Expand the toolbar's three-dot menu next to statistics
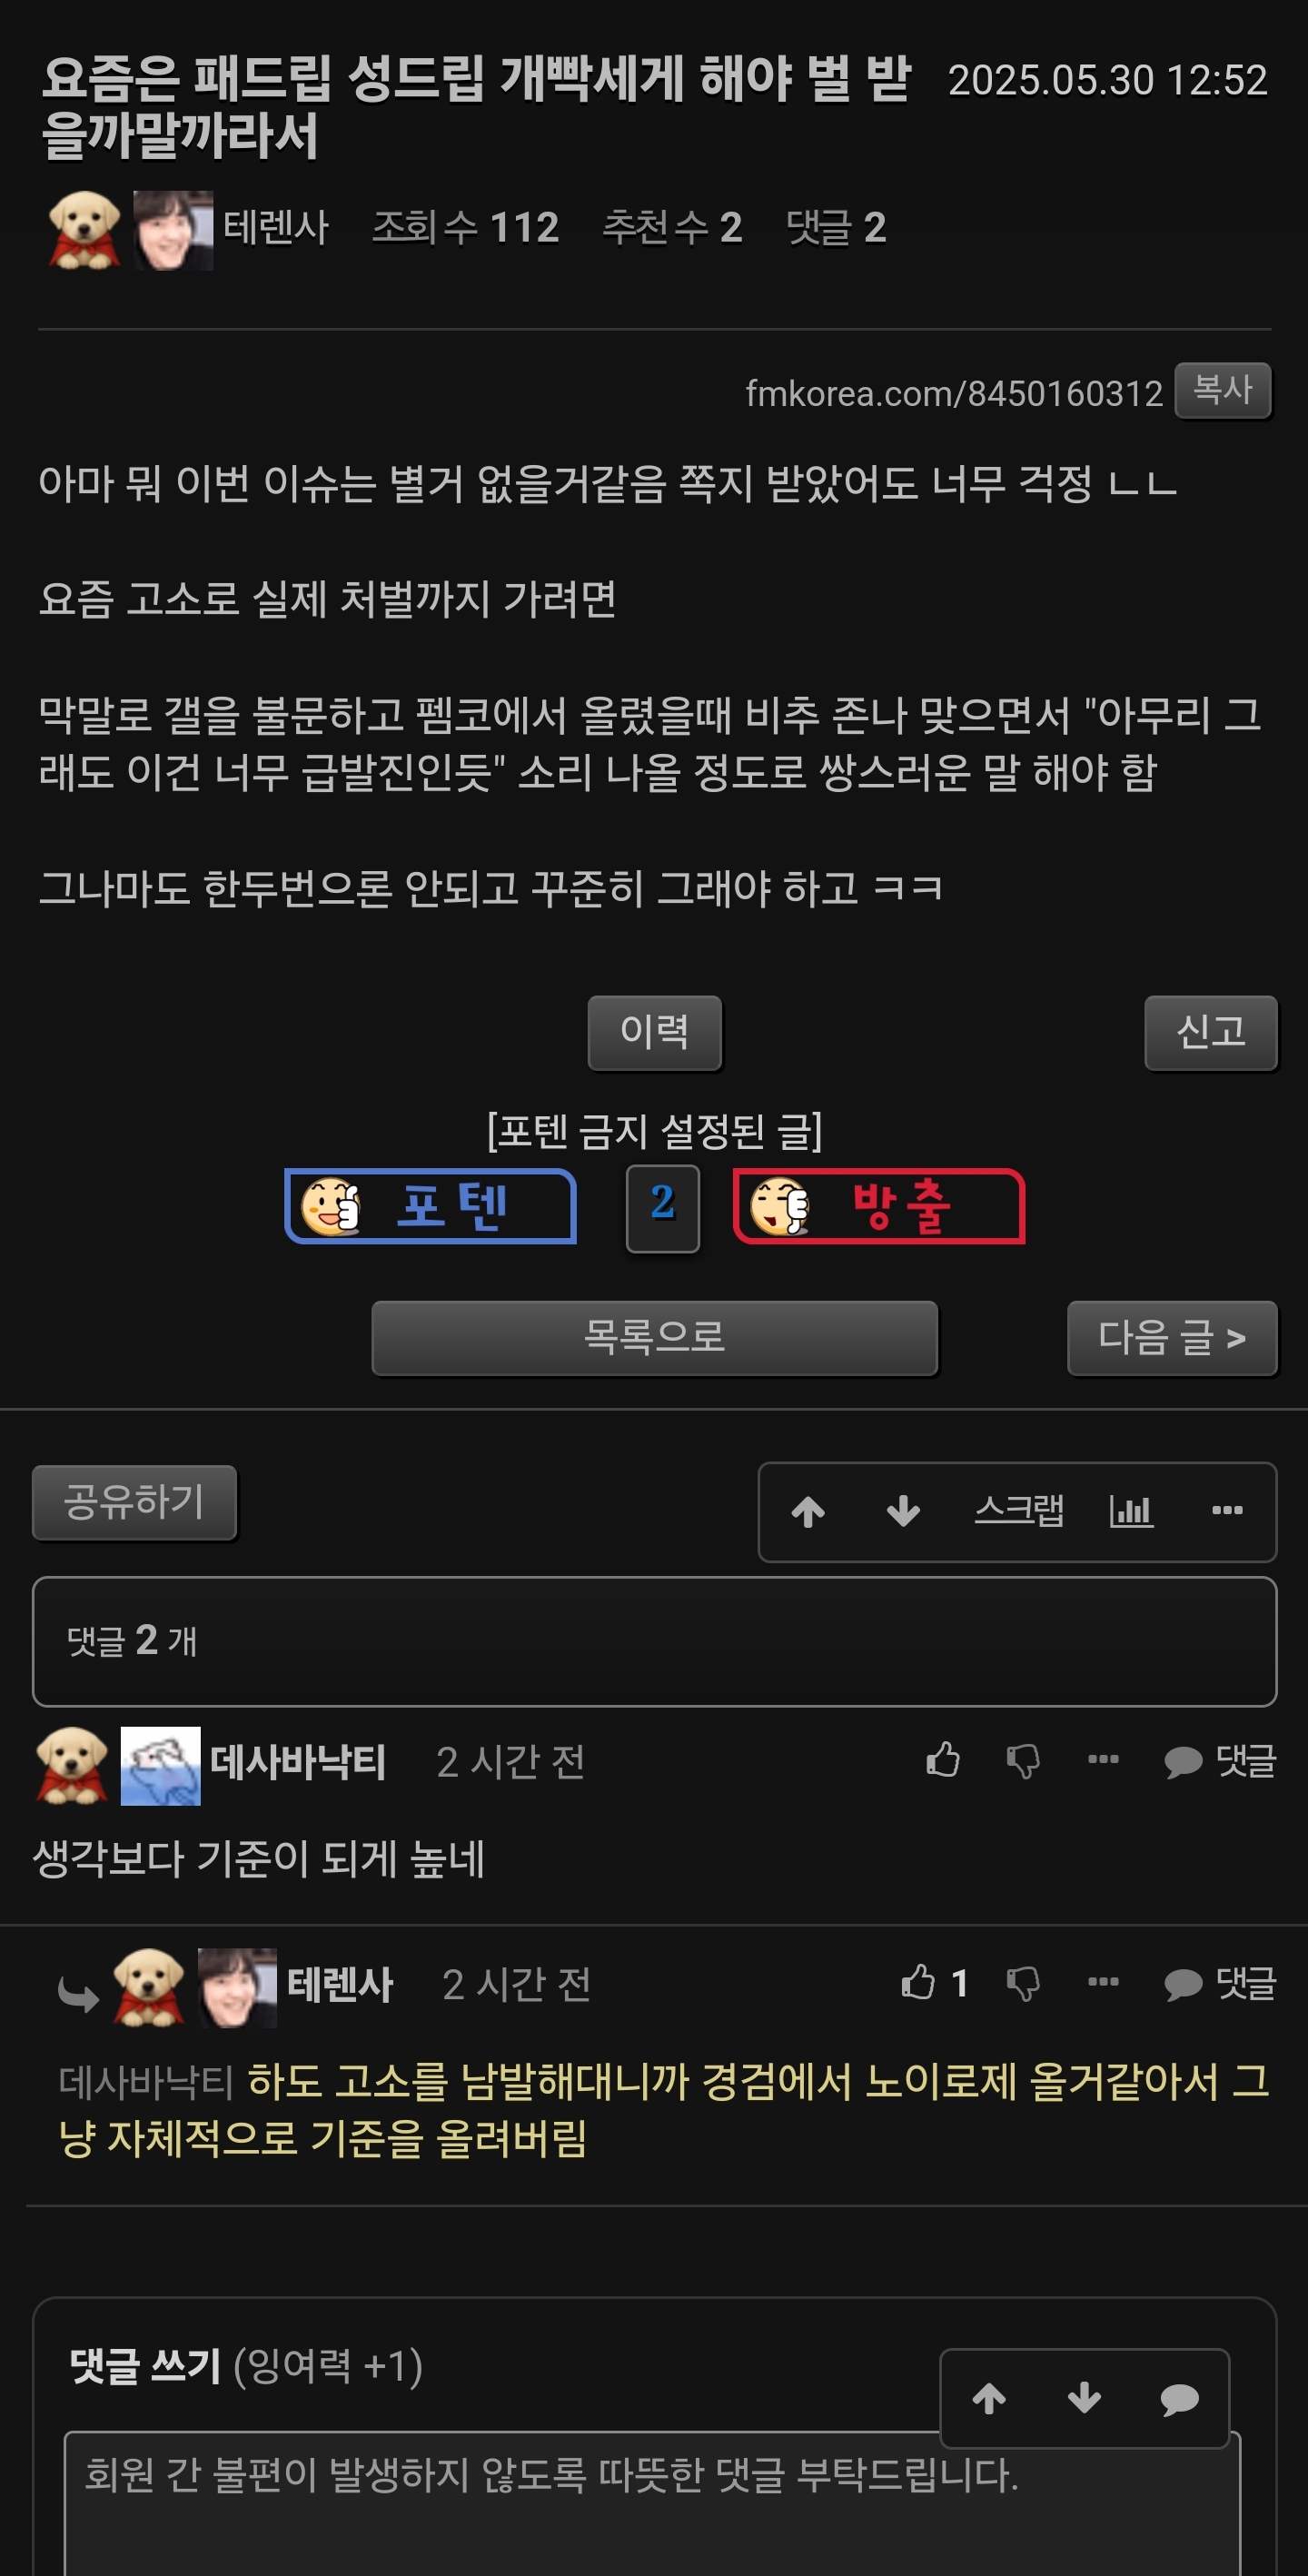The width and height of the screenshot is (1308, 2576). point(1227,1510)
